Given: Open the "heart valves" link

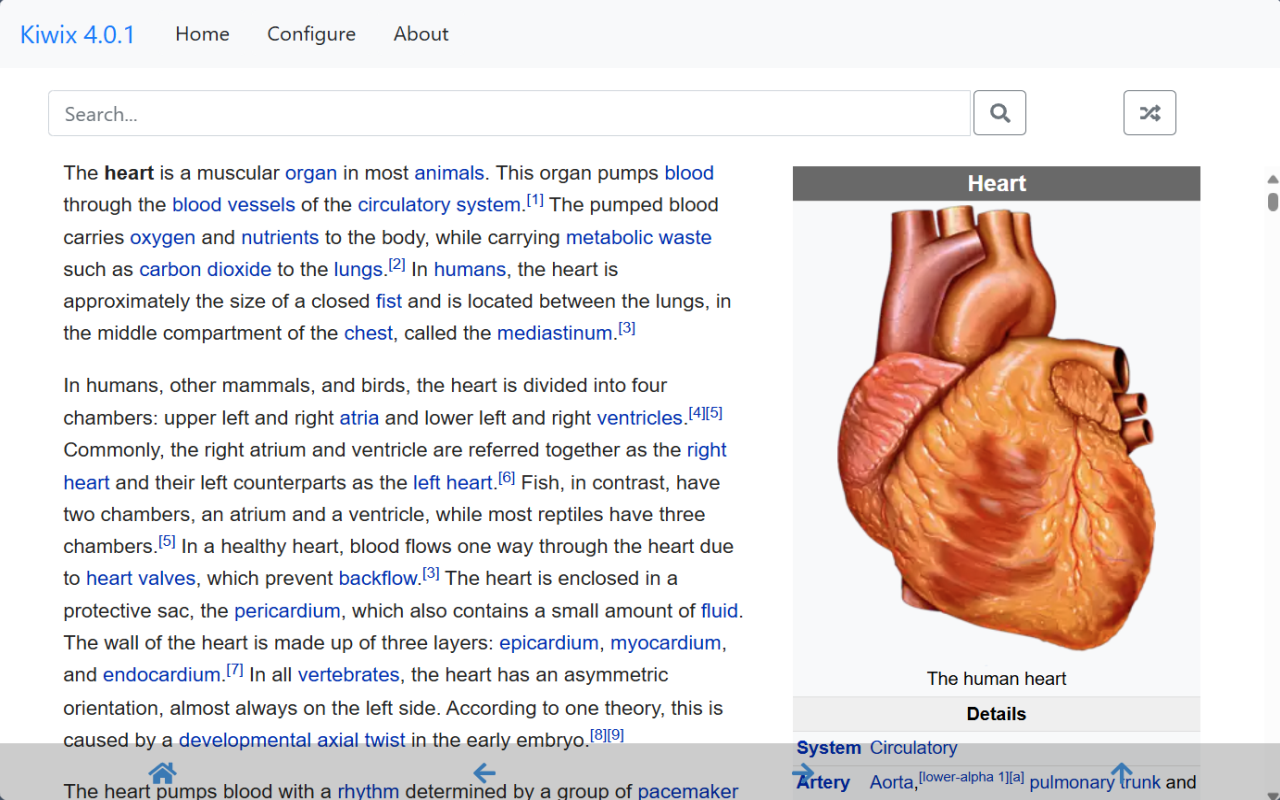Looking at the screenshot, I should point(141,578).
